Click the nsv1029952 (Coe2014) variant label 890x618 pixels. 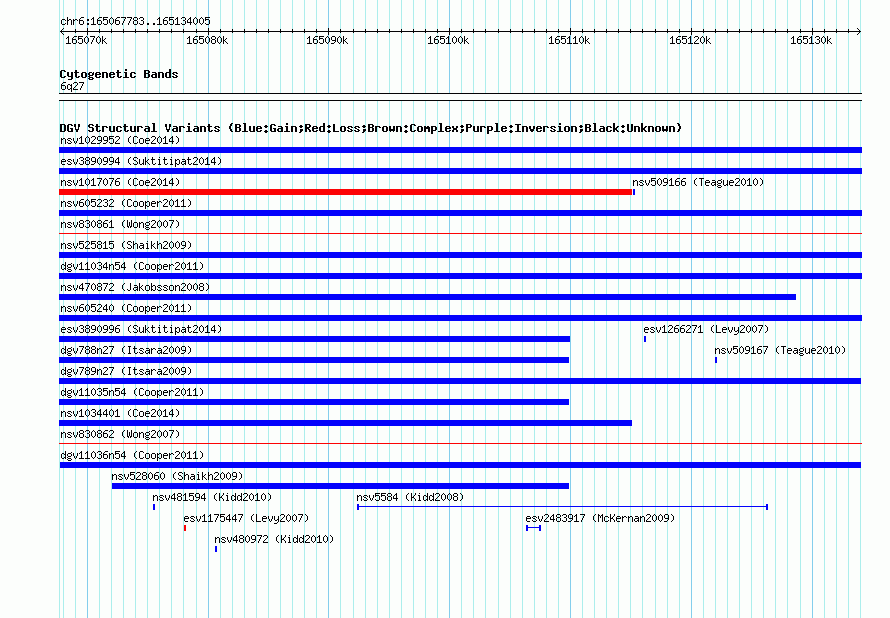pos(120,140)
